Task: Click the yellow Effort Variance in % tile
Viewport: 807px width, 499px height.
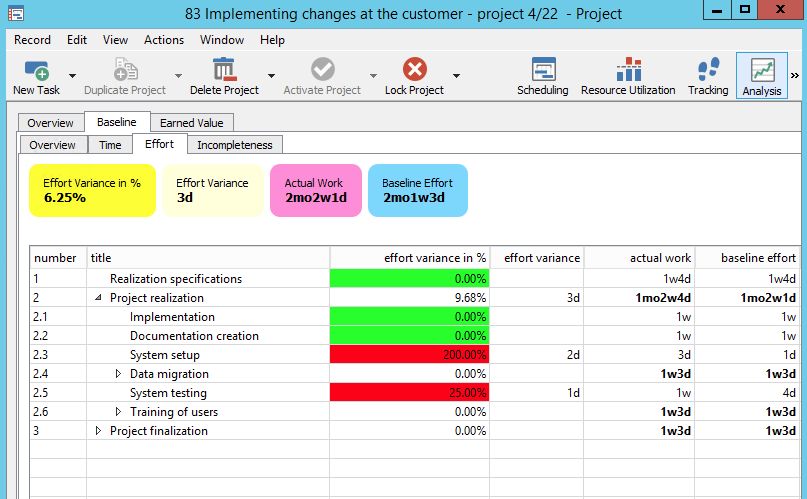Action: 92,190
